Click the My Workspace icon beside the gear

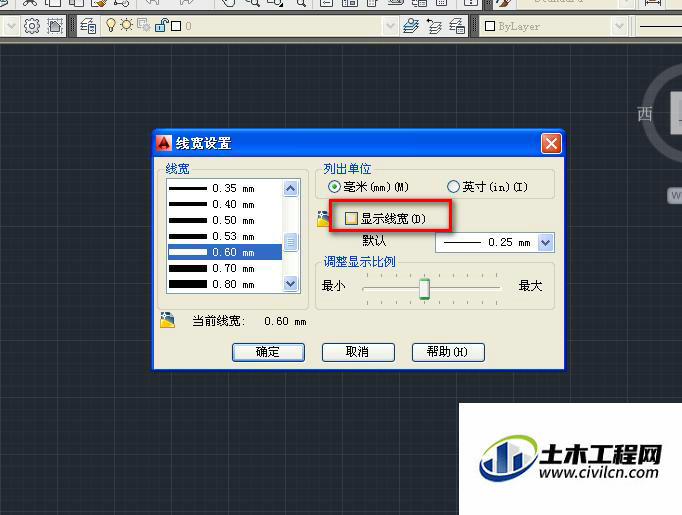click(55, 26)
